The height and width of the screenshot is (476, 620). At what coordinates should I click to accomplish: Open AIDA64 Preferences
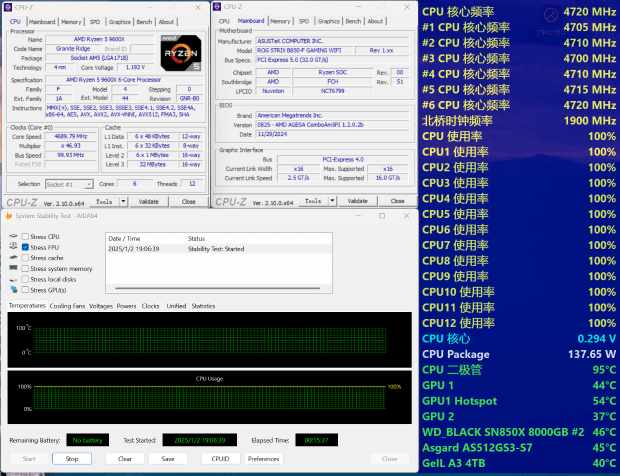(x=263, y=459)
